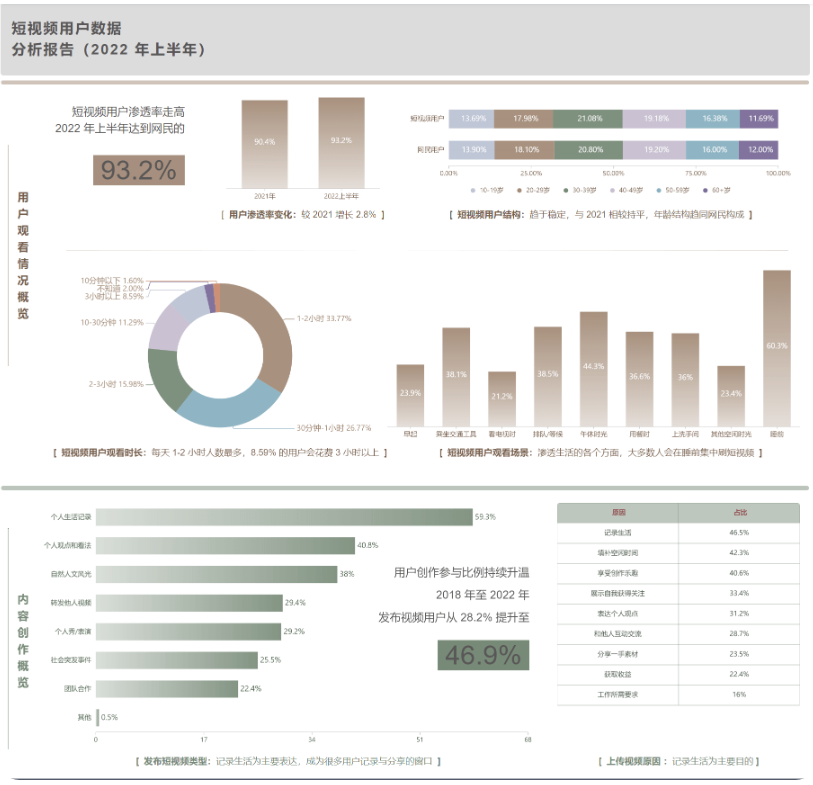
Task: Select the 60.3% 睡前 bar
Action: pos(777,348)
